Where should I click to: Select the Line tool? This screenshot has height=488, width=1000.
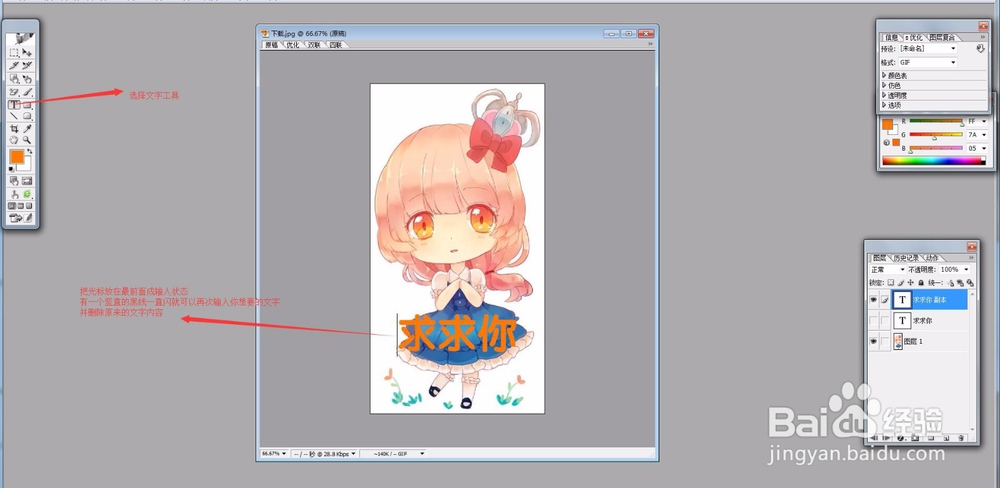point(13,116)
